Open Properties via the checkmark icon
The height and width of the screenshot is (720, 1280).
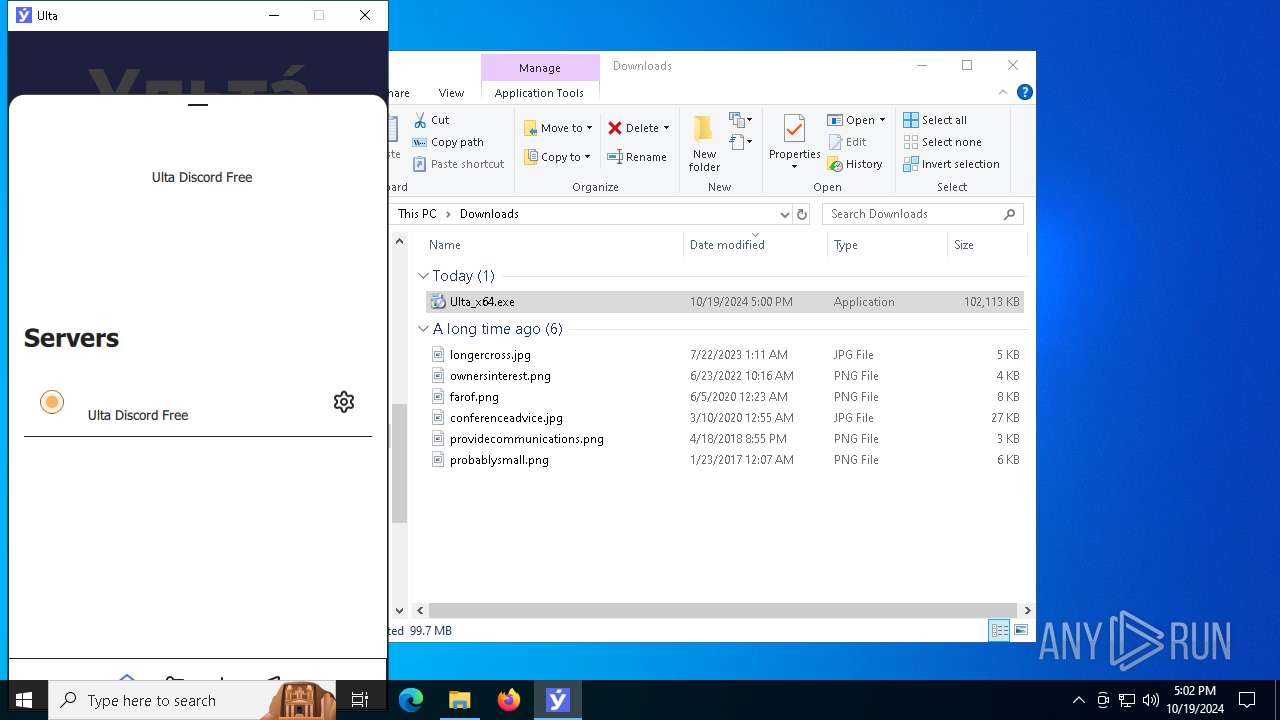point(794,130)
